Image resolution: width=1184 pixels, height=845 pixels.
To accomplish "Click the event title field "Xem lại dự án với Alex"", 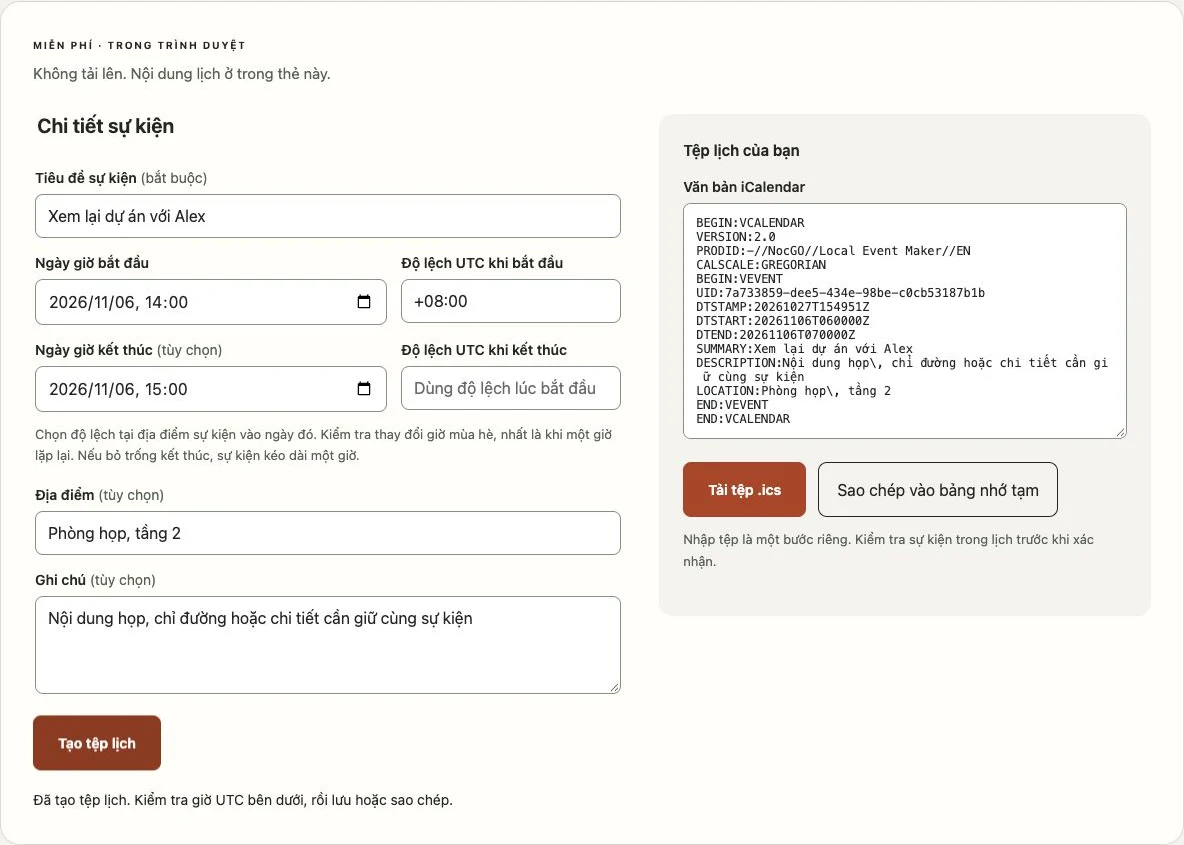I will pyautogui.click(x=328, y=216).
